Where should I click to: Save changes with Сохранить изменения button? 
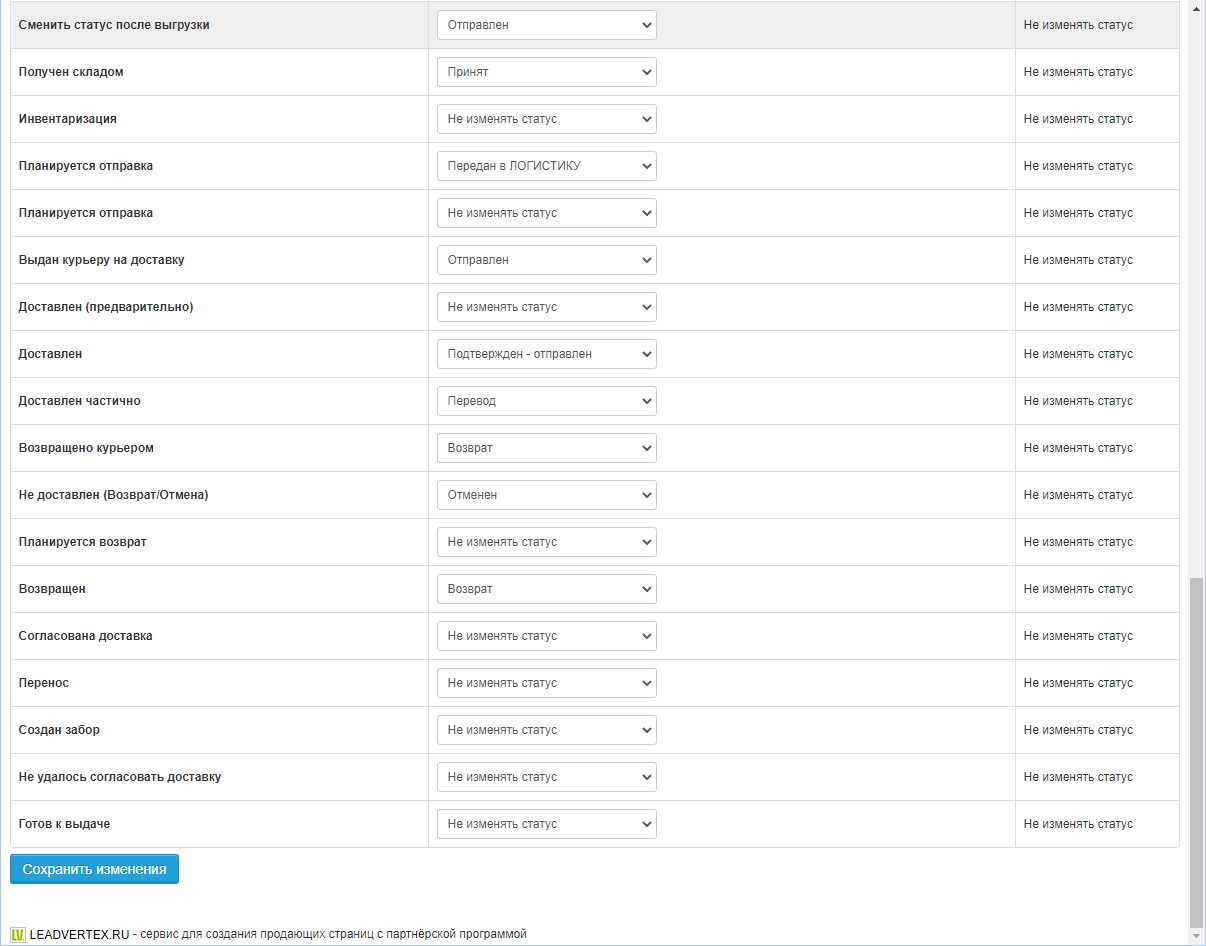[x=94, y=869]
